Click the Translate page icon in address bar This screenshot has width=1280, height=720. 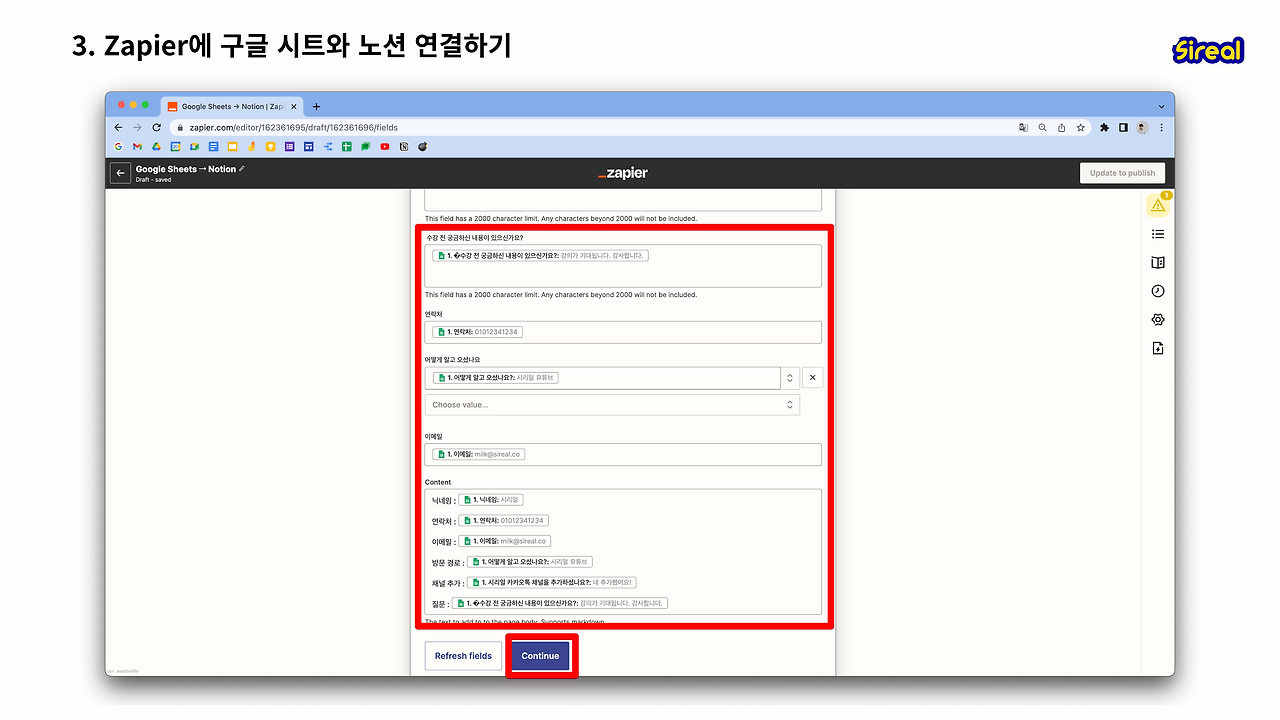[x=1023, y=127]
